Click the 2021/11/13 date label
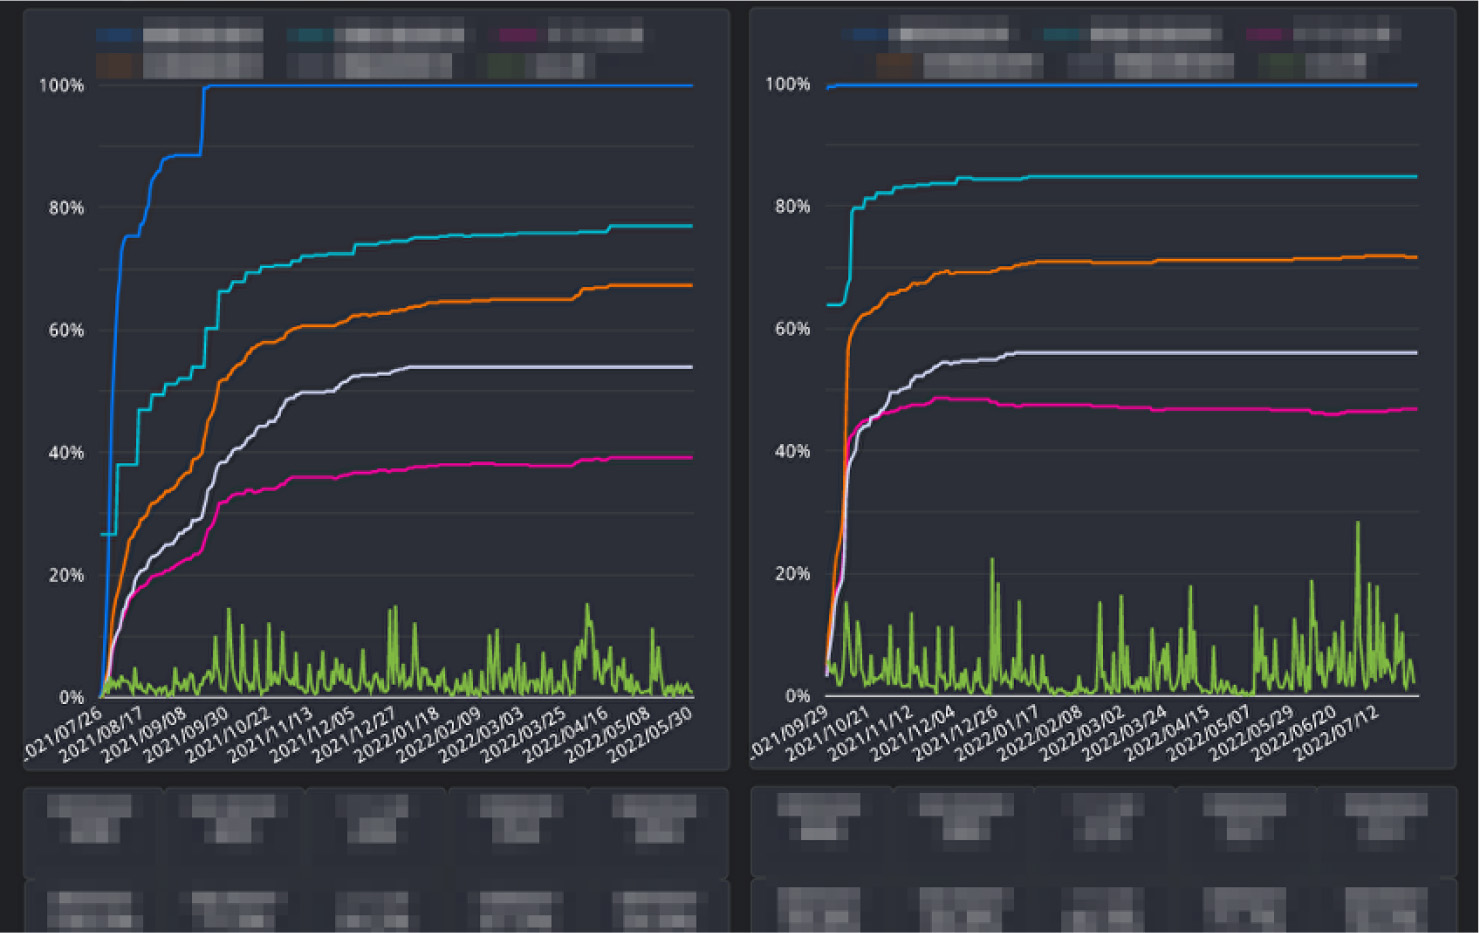 pos(270,736)
